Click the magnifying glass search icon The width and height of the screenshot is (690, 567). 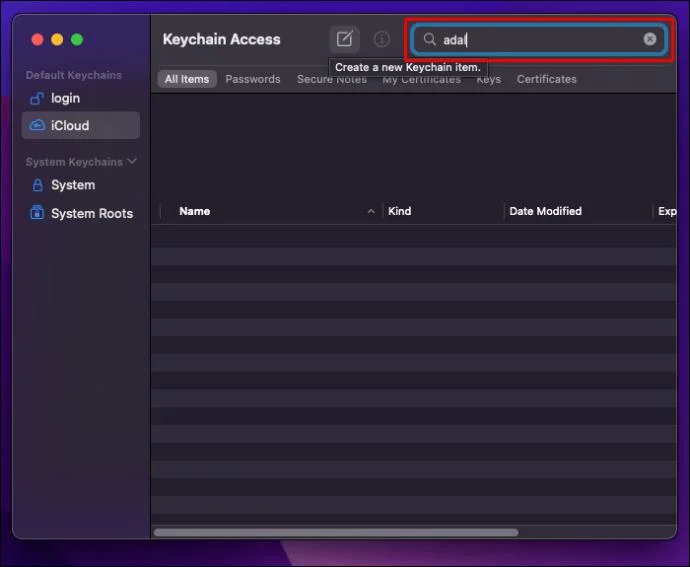[x=429, y=39]
